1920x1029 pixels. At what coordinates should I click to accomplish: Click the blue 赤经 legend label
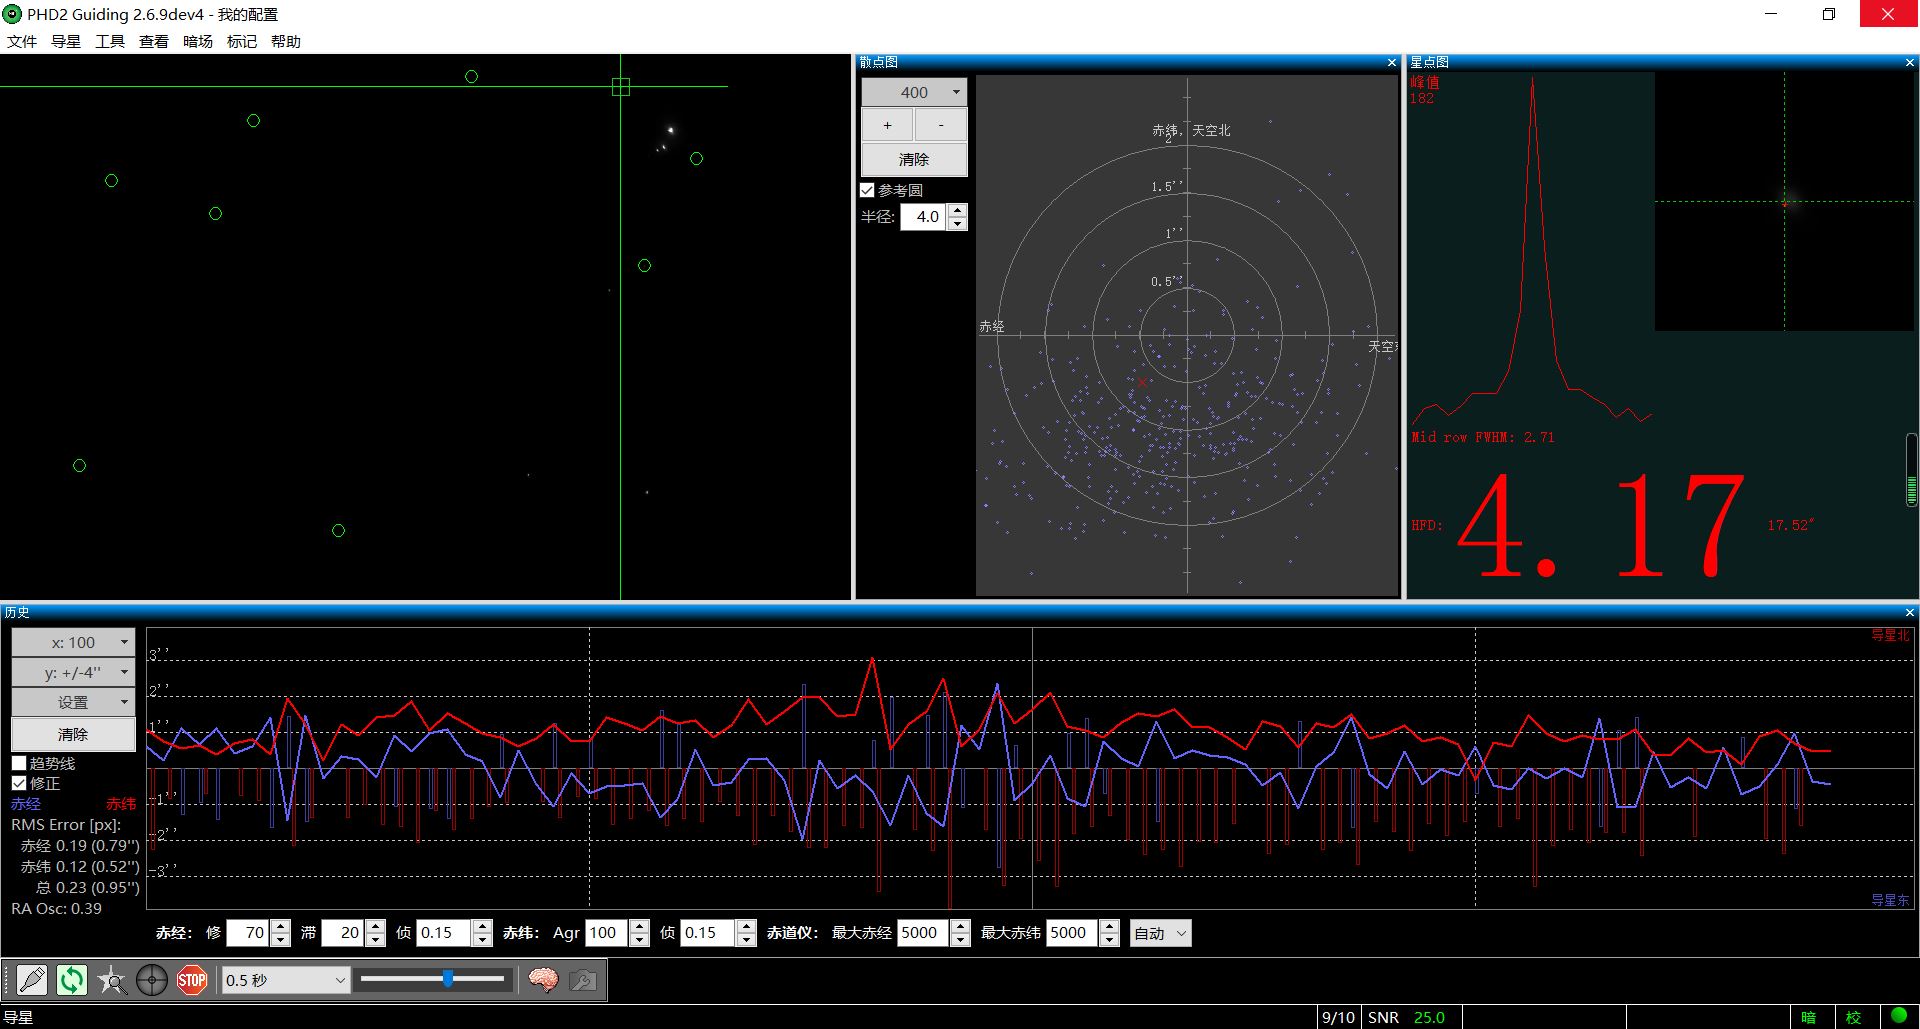point(26,804)
